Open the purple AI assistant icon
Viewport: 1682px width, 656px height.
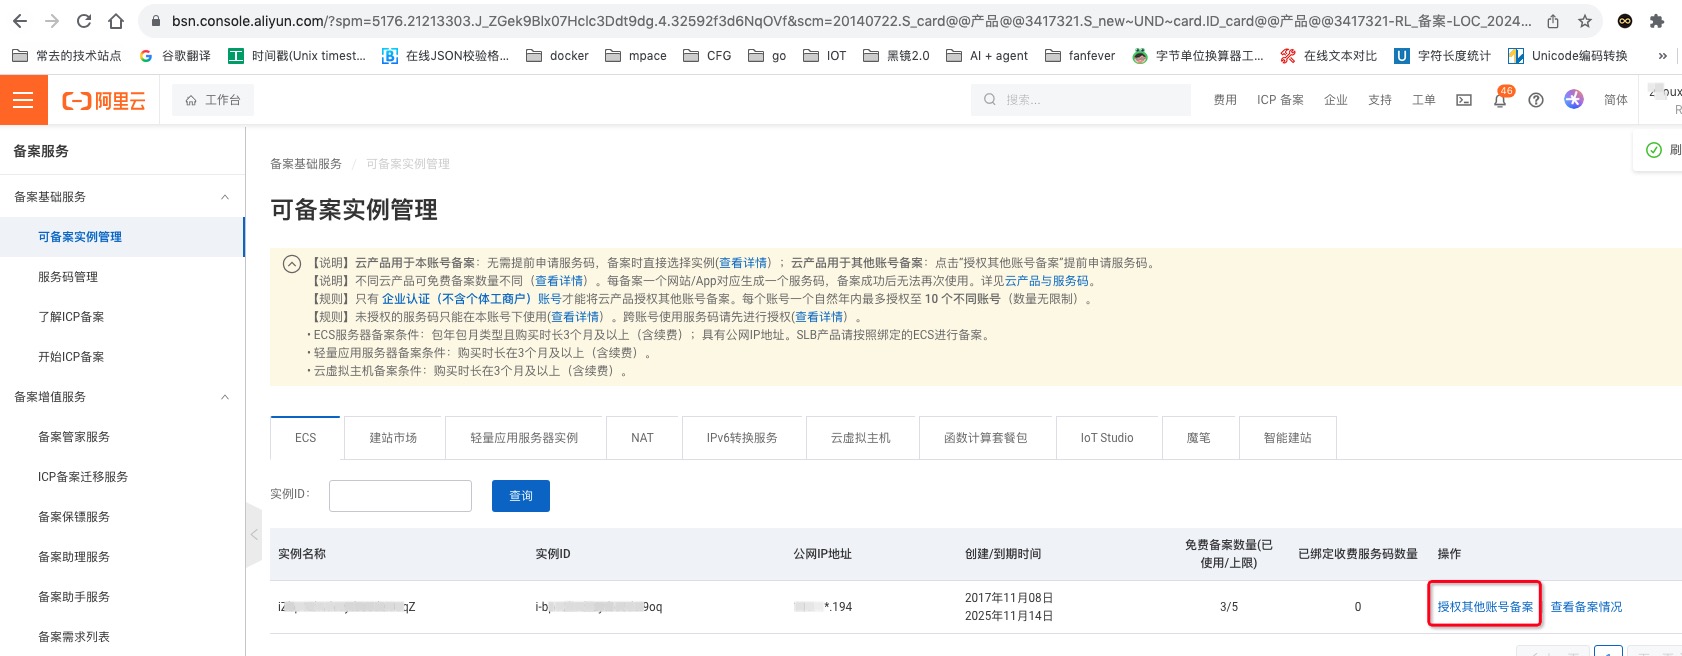click(x=1574, y=100)
